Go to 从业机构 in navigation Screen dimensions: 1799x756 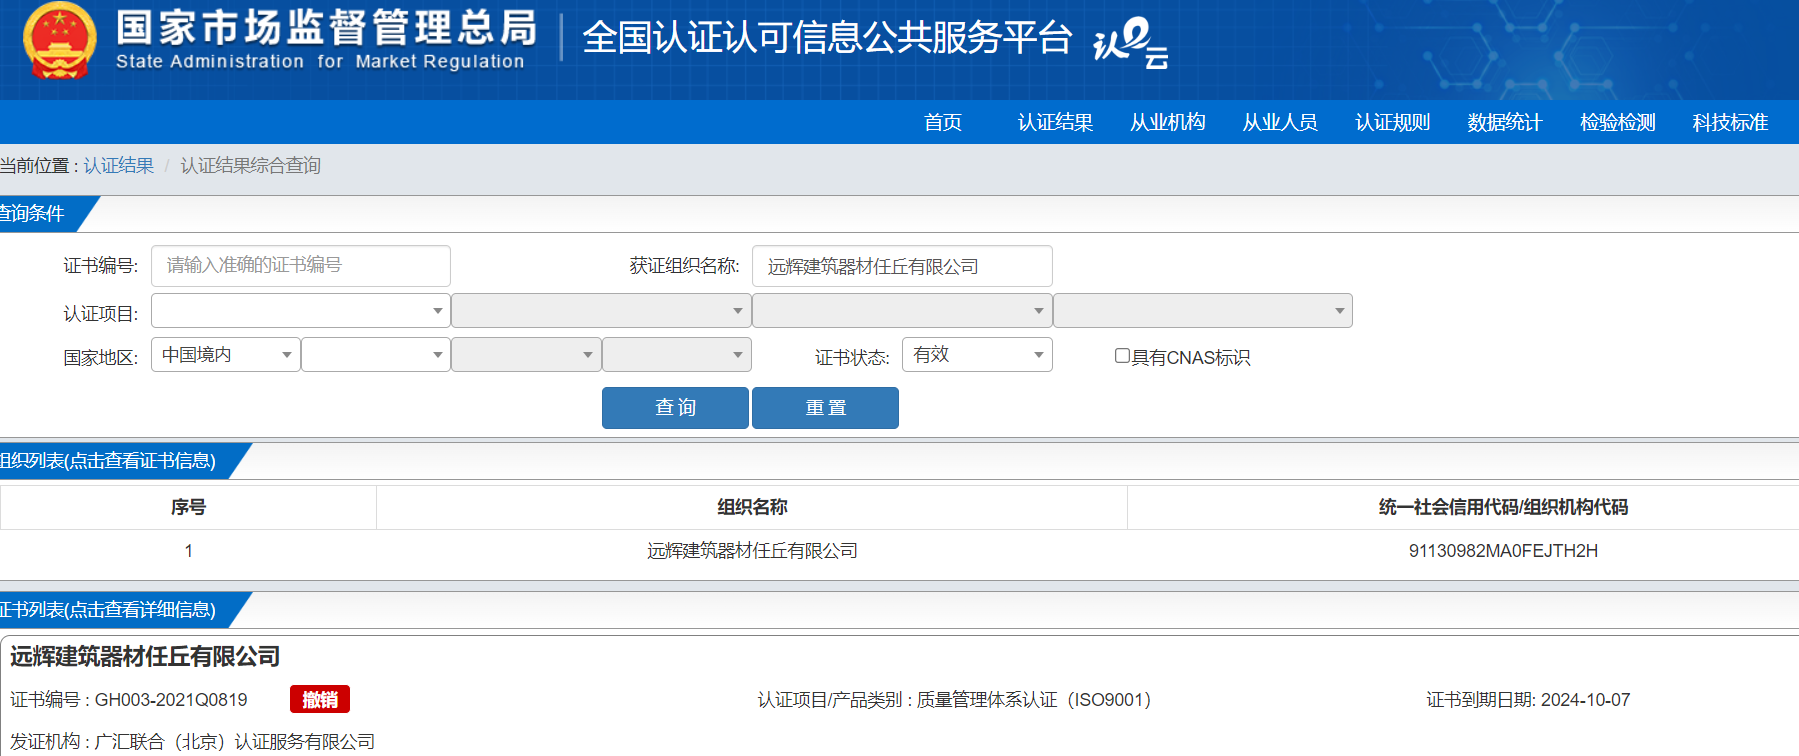click(x=1167, y=122)
